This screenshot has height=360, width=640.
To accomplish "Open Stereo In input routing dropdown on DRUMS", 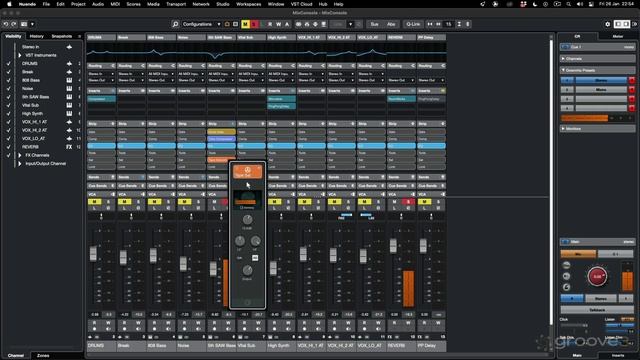I will (101, 74).
